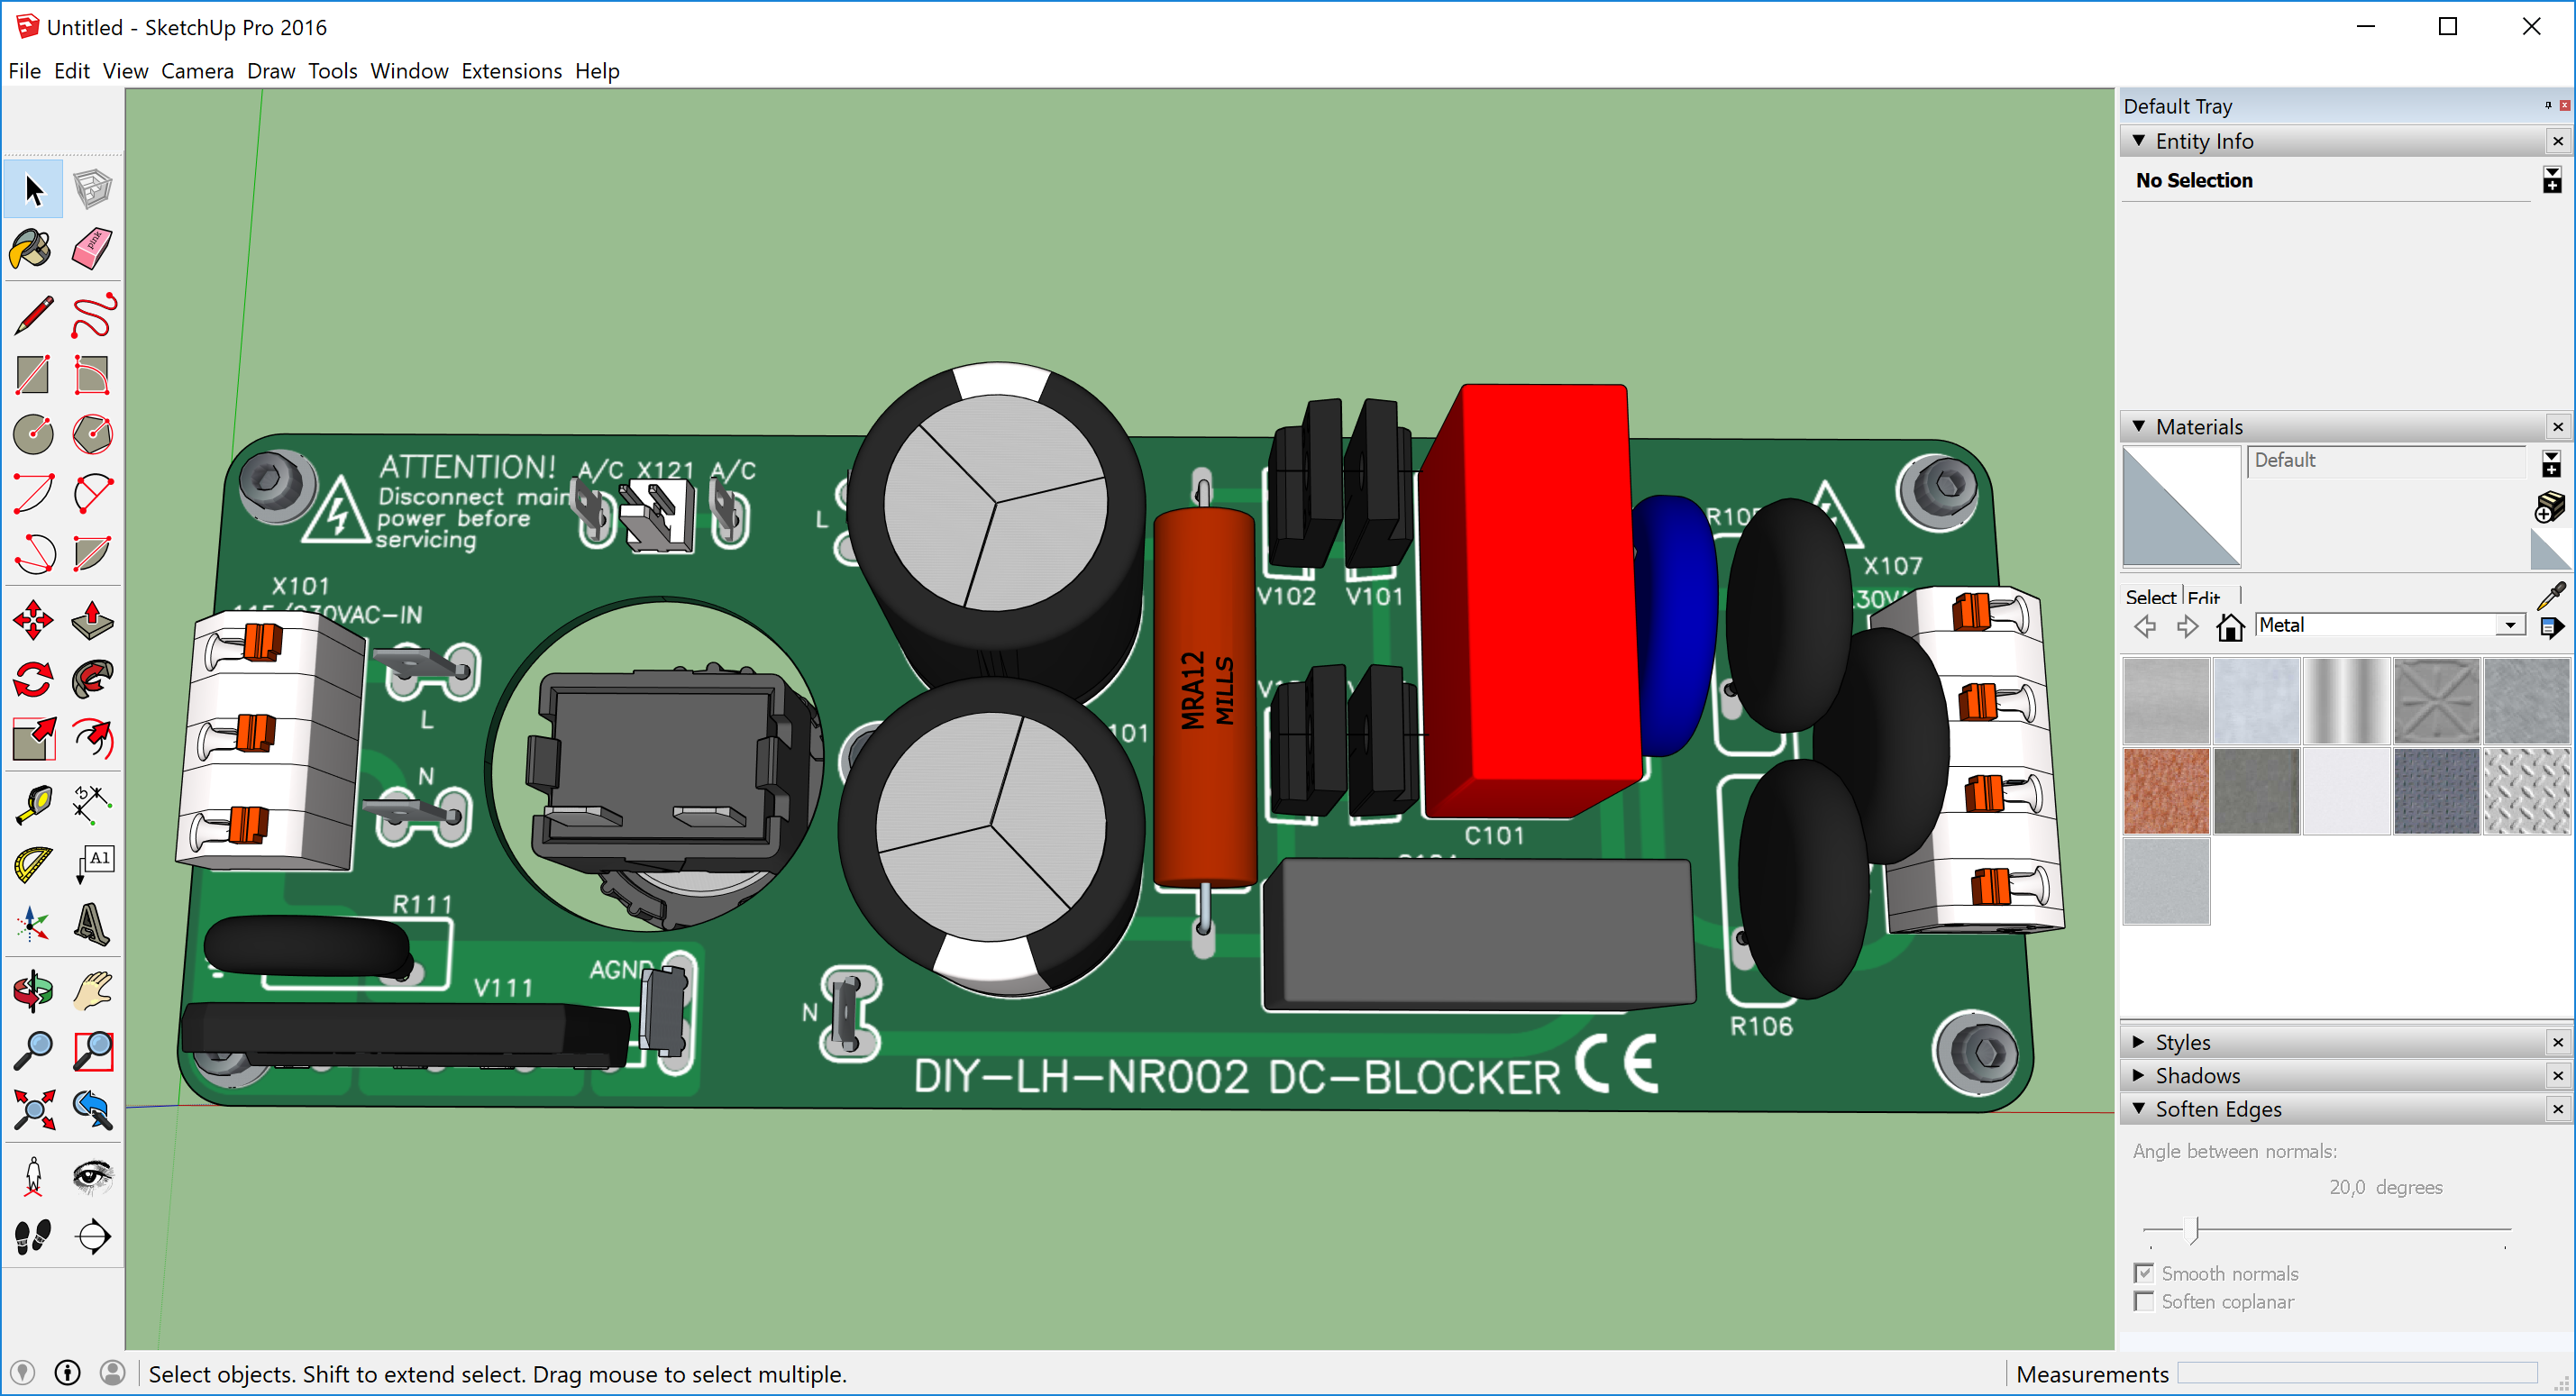Open the materials Details flyout arrow
The image size is (2576, 1396).
[2551, 627]
